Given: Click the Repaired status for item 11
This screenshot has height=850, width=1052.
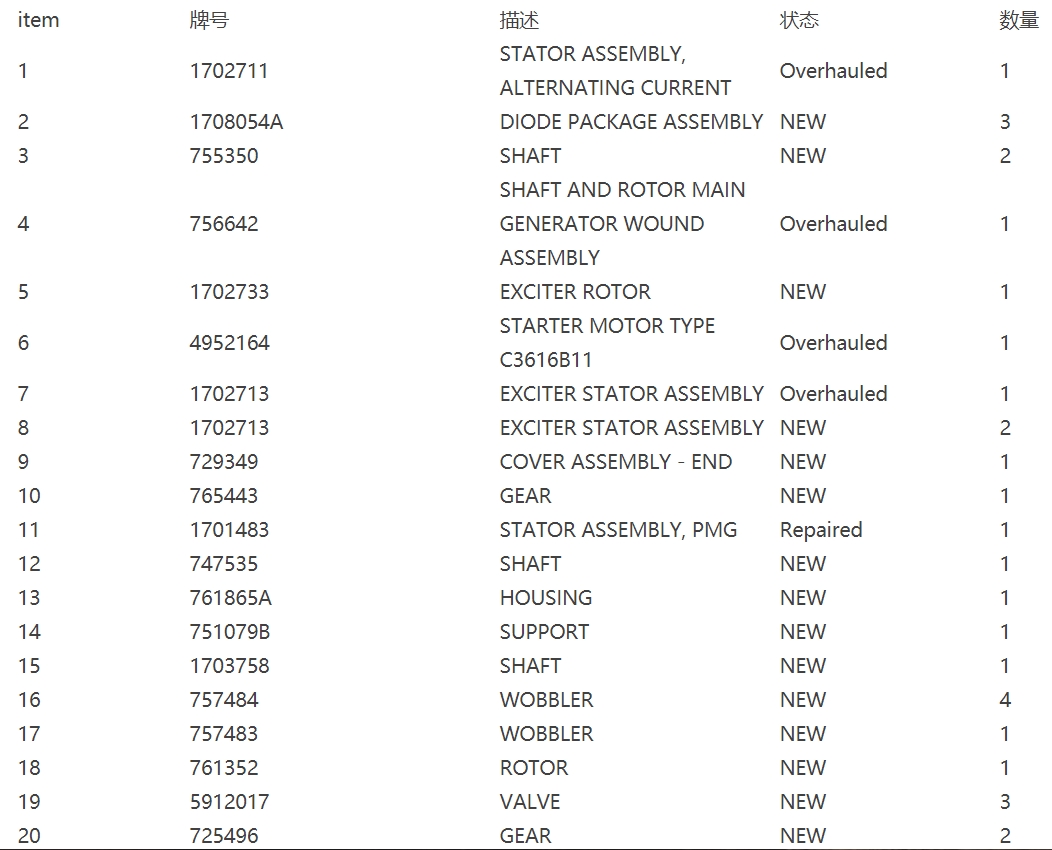Looking at the screenshot, I should [x=821, y=530].
